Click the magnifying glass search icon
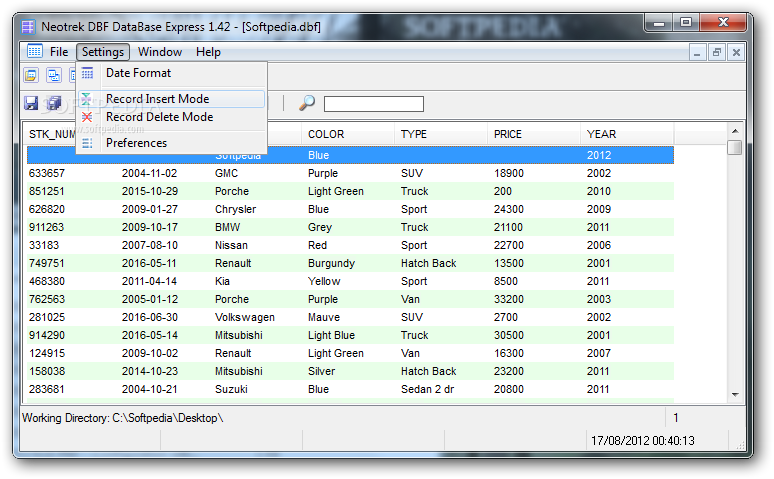Screen dimensions: 774x479 (307, 103)
